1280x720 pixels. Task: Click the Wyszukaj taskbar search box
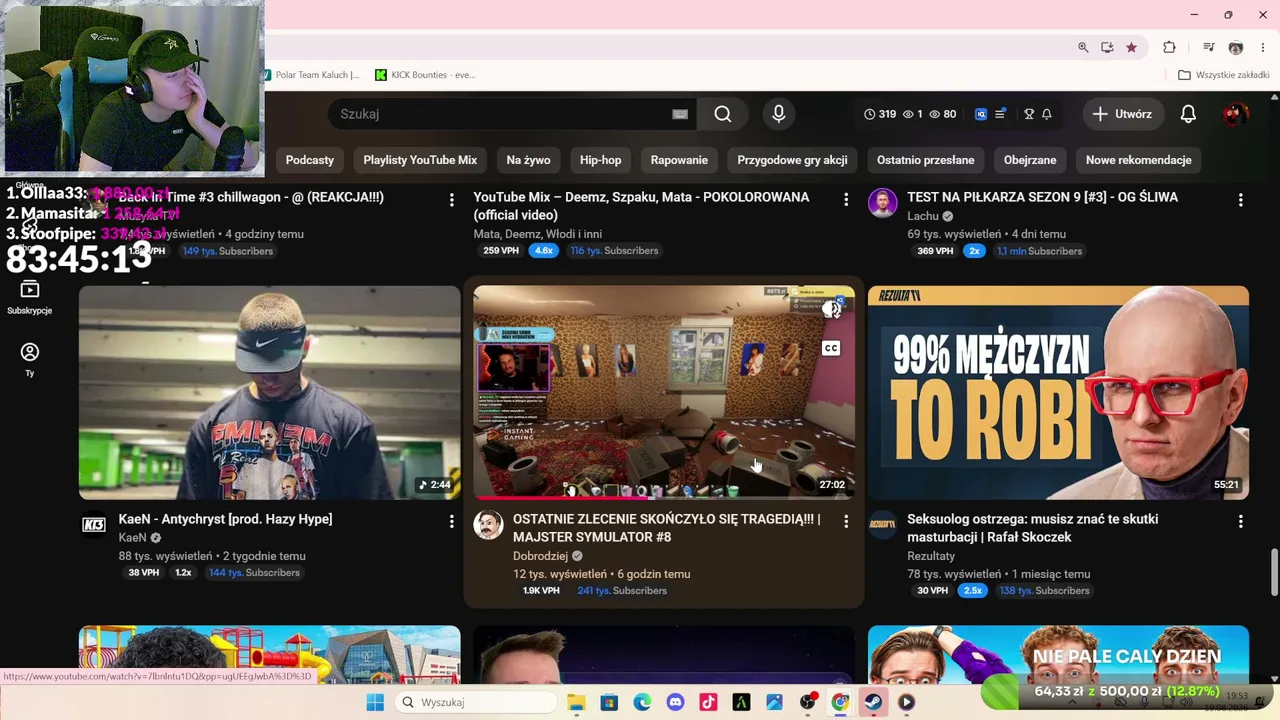click(x=475, y=702)
